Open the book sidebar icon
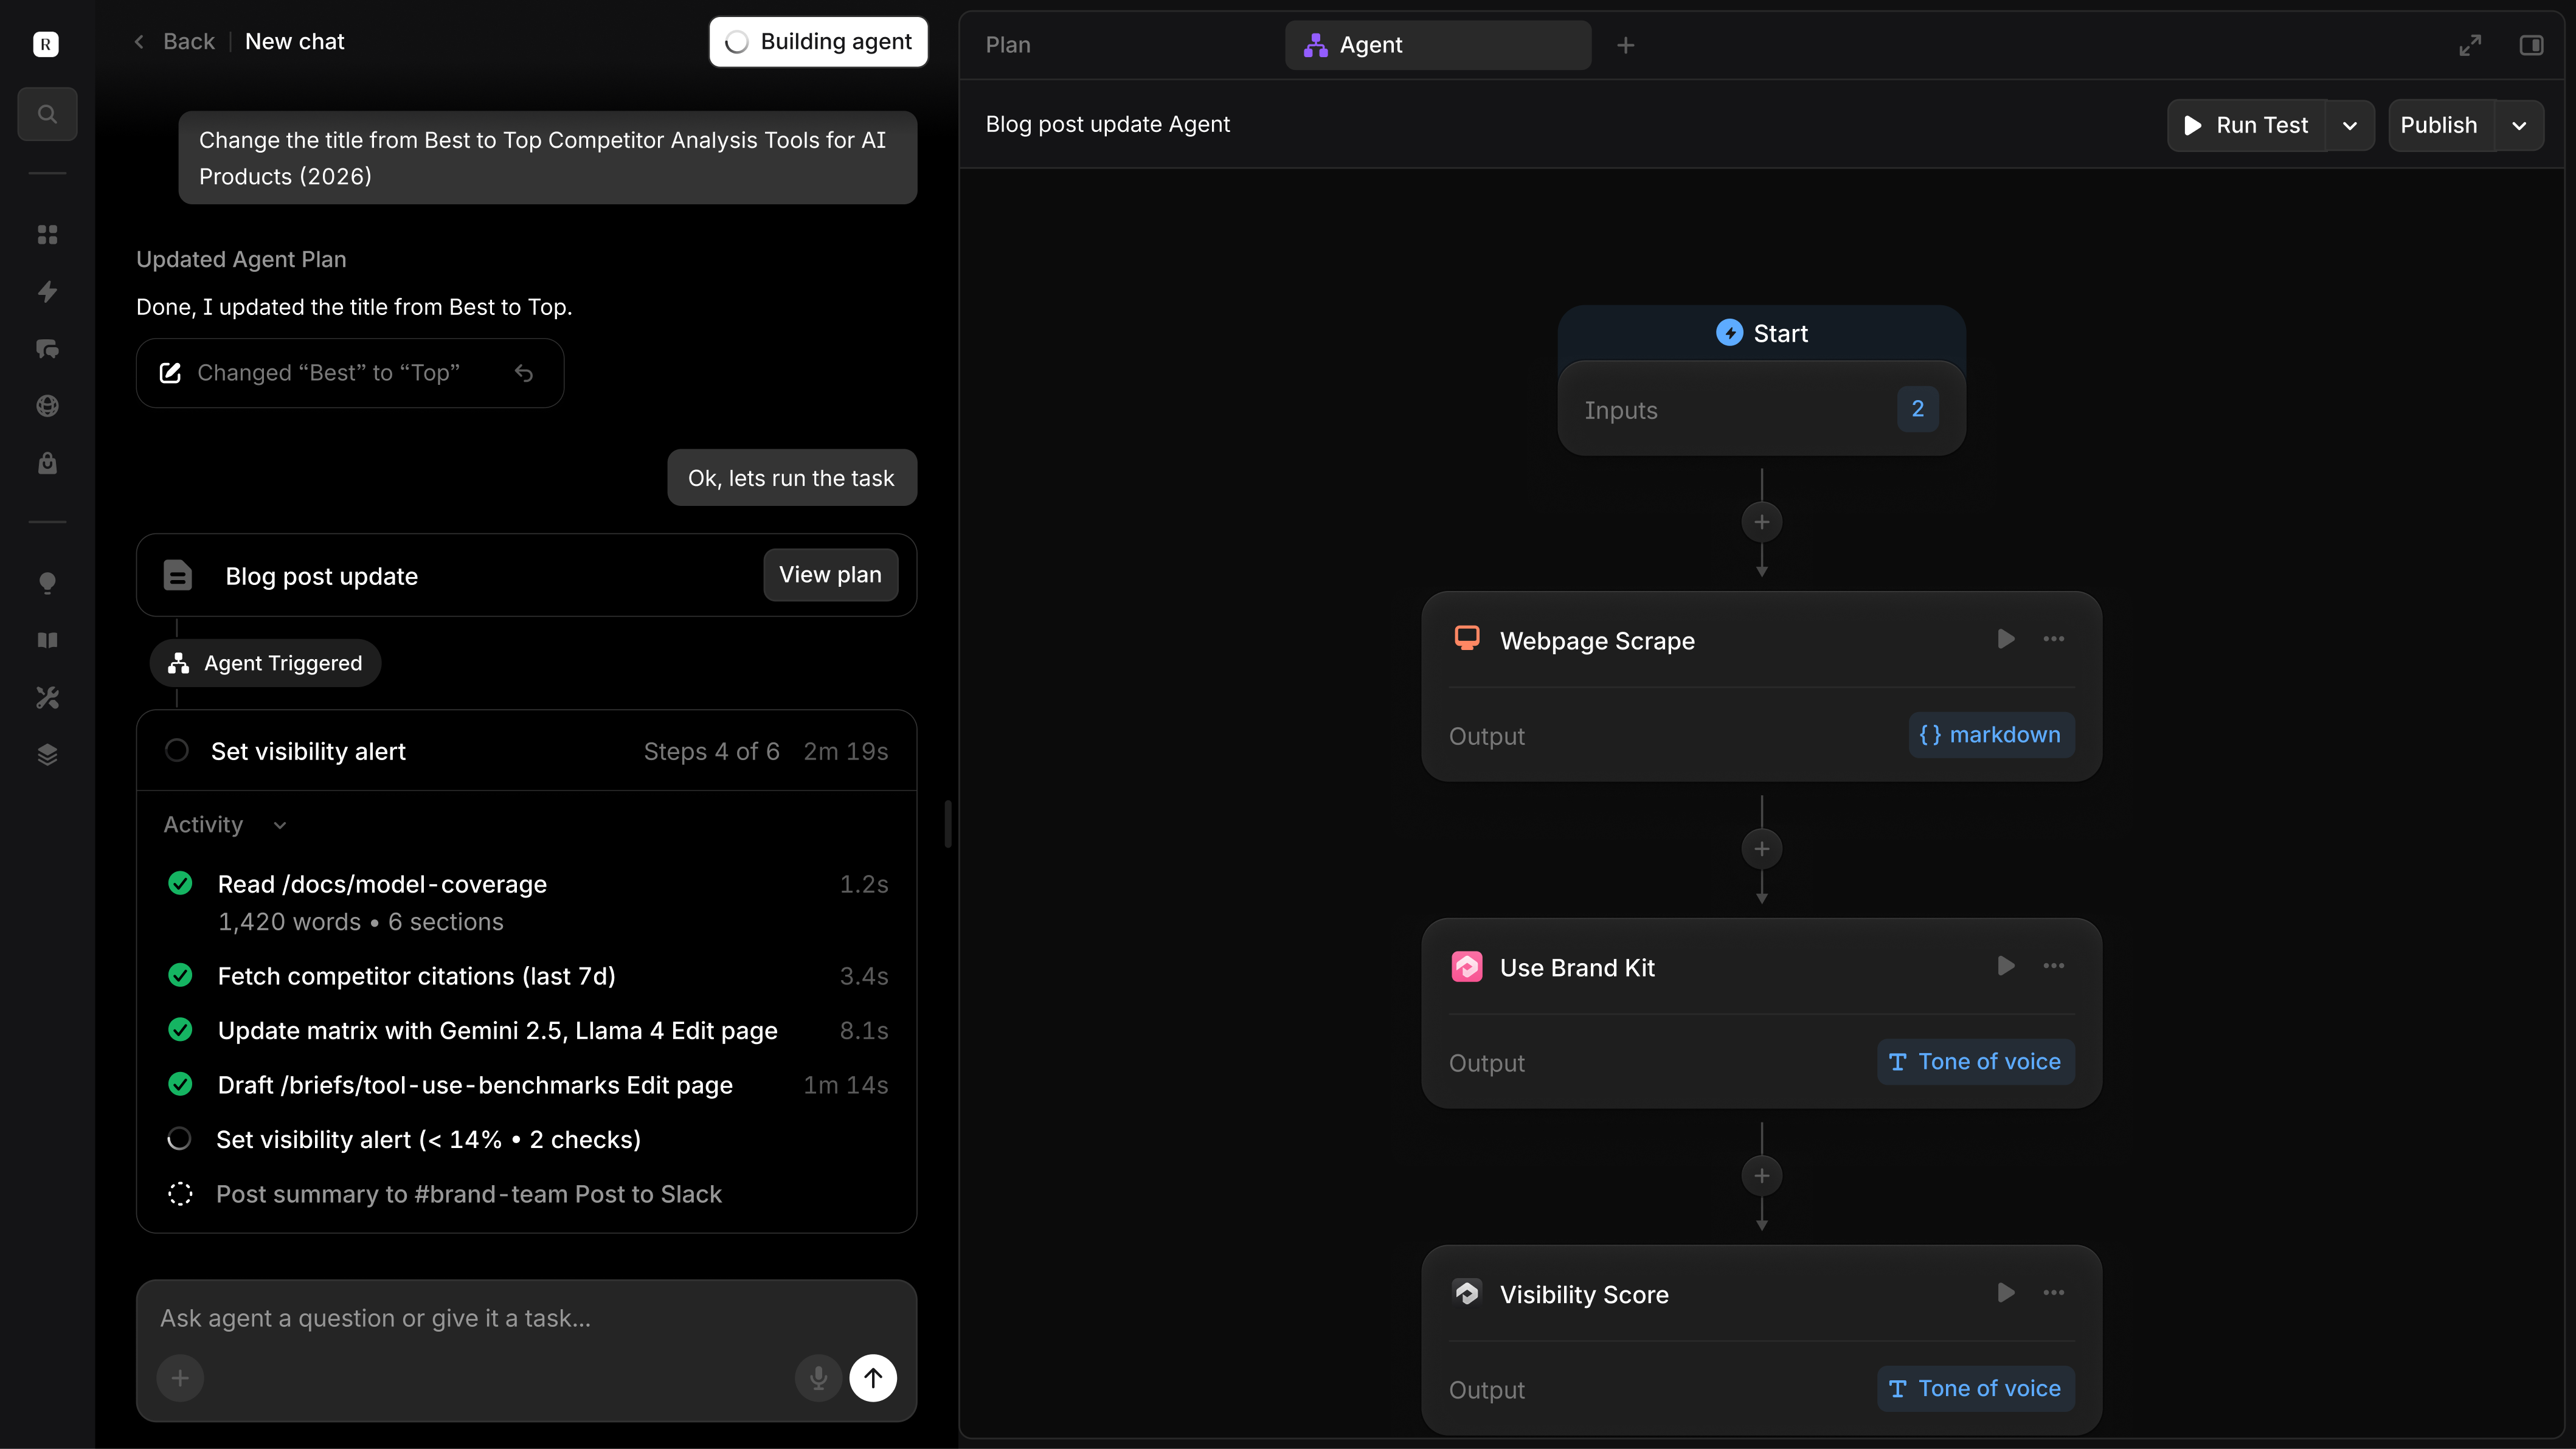2576x1449 pixels. click(x=47, y=640)
